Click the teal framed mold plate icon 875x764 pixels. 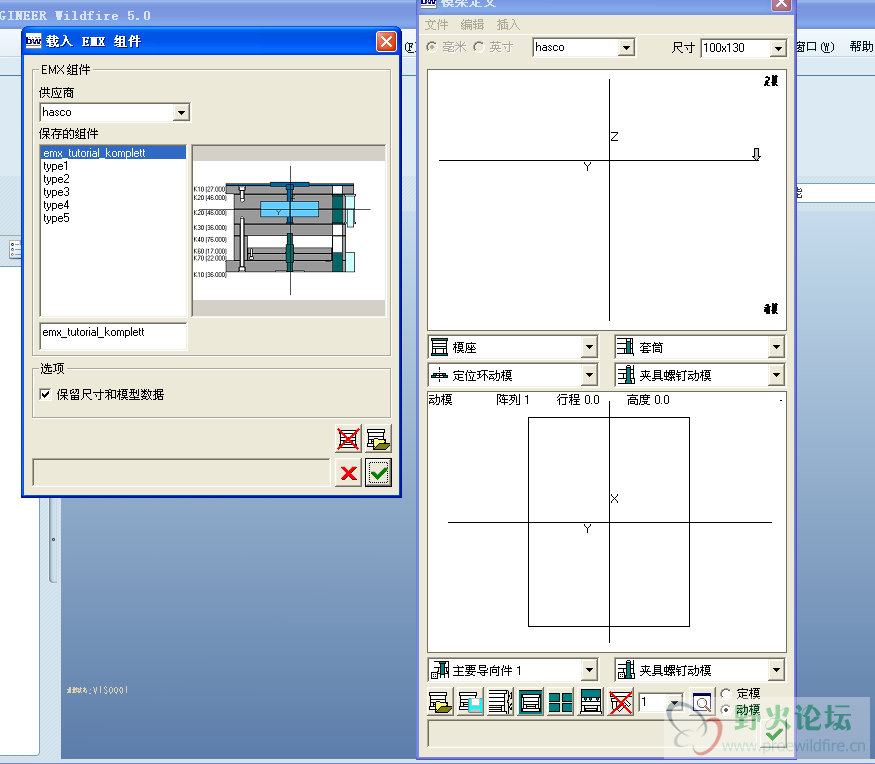click(531, 702)
